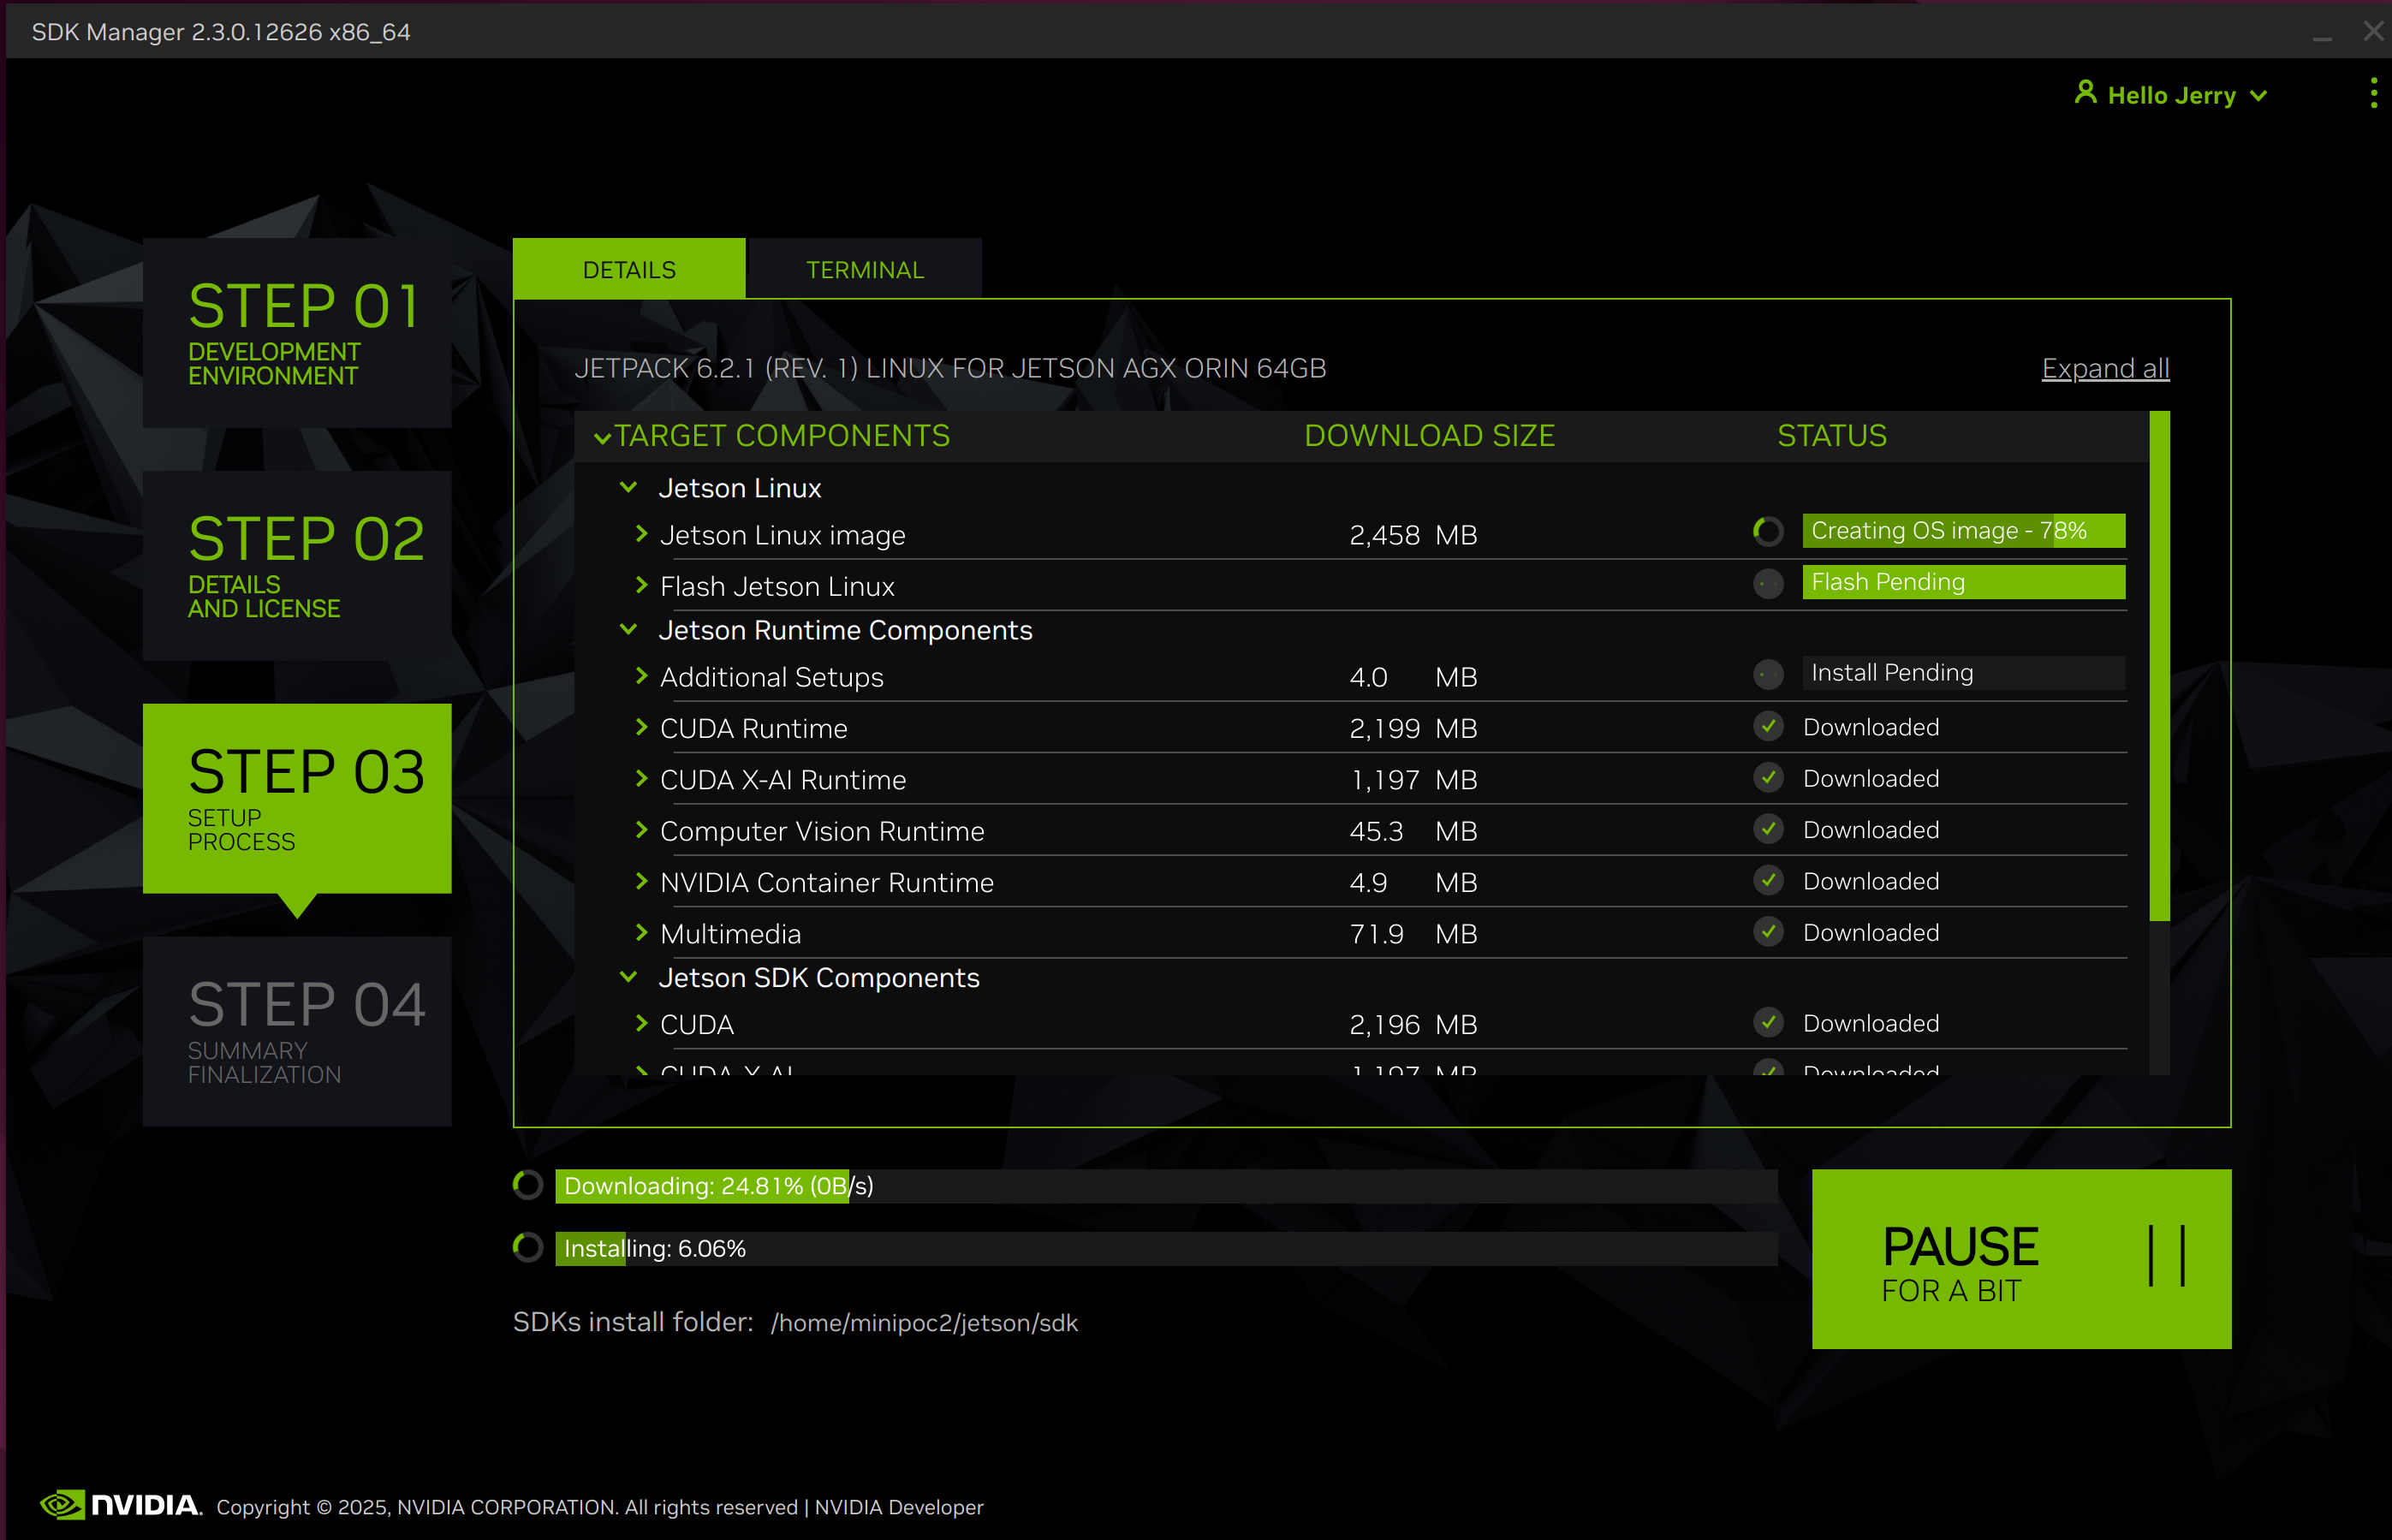Select the DETAILS tab

[629, 270]
